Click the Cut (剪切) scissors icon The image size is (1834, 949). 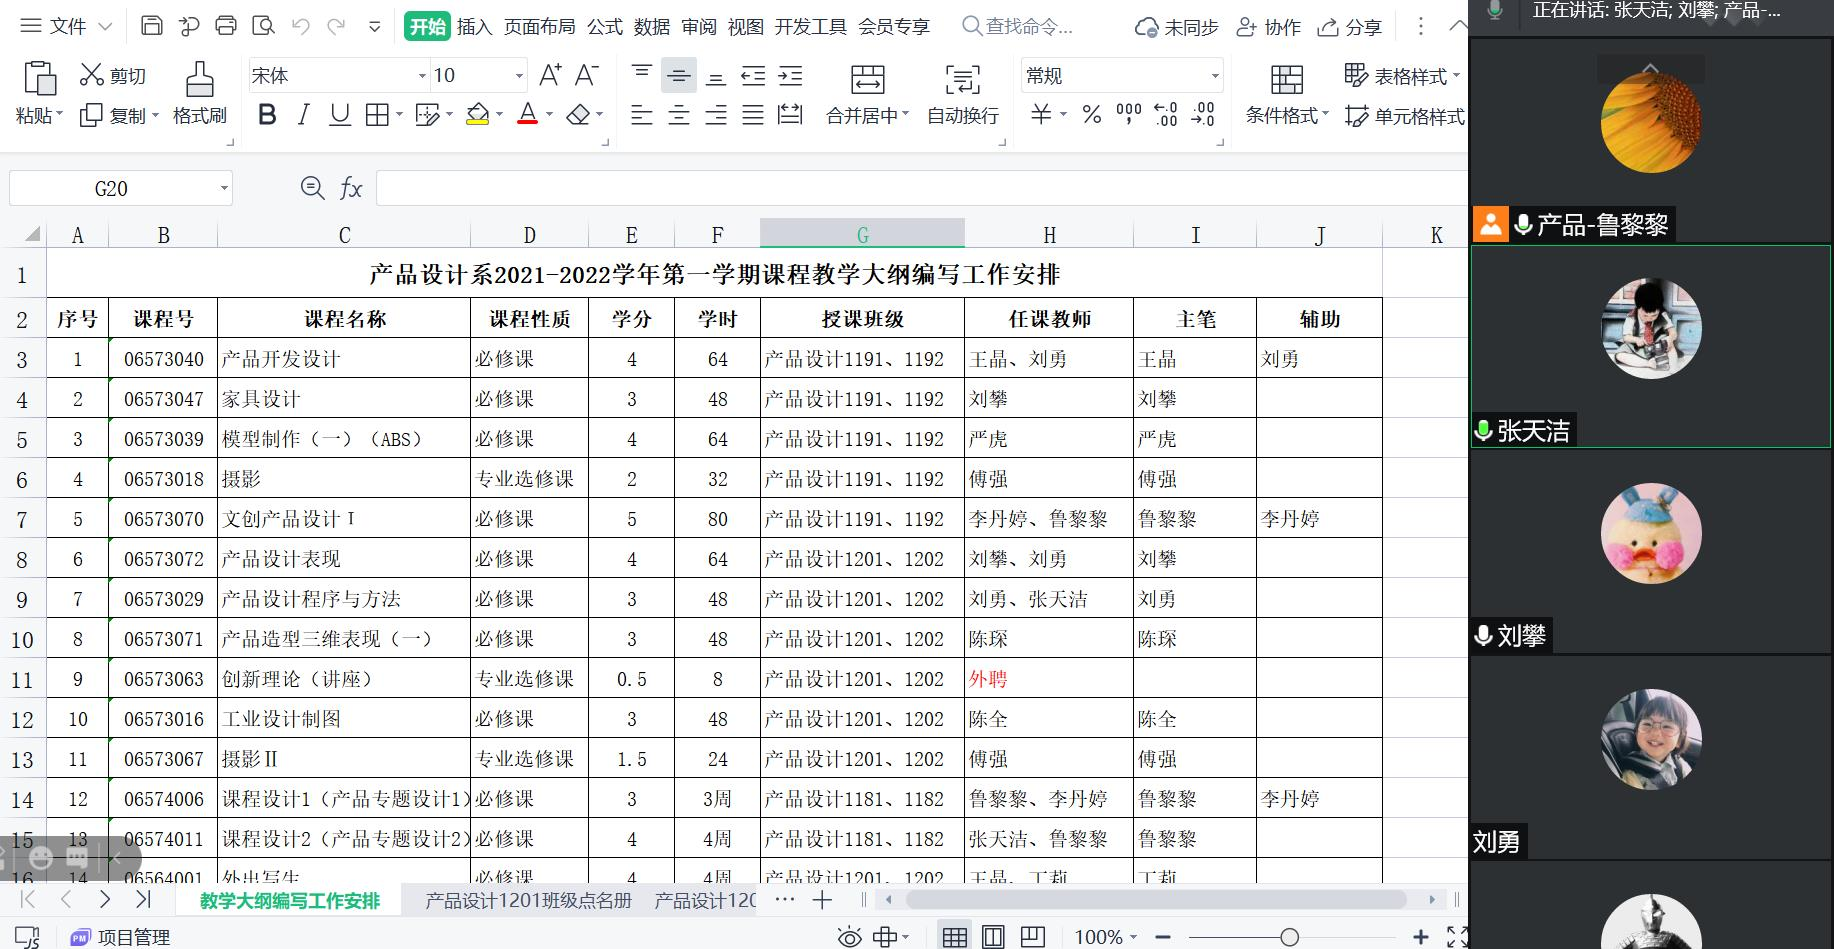pos(92,75)
